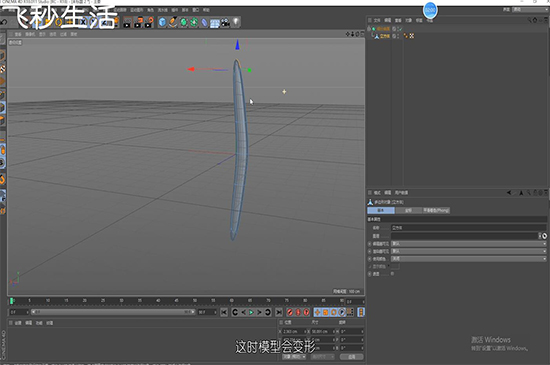Go to end of animation
The height and width of the screenshot is (365, 550).
tap(279, 312)
